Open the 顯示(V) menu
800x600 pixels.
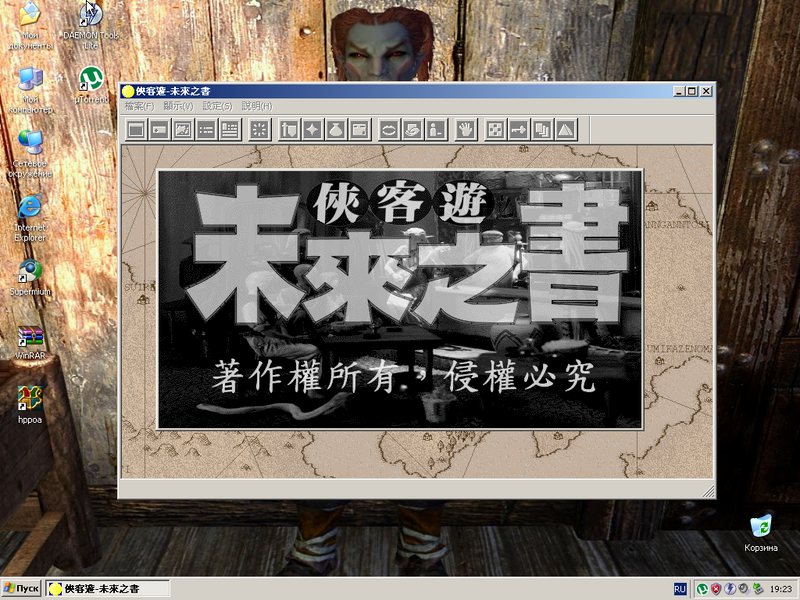[179, 106]
